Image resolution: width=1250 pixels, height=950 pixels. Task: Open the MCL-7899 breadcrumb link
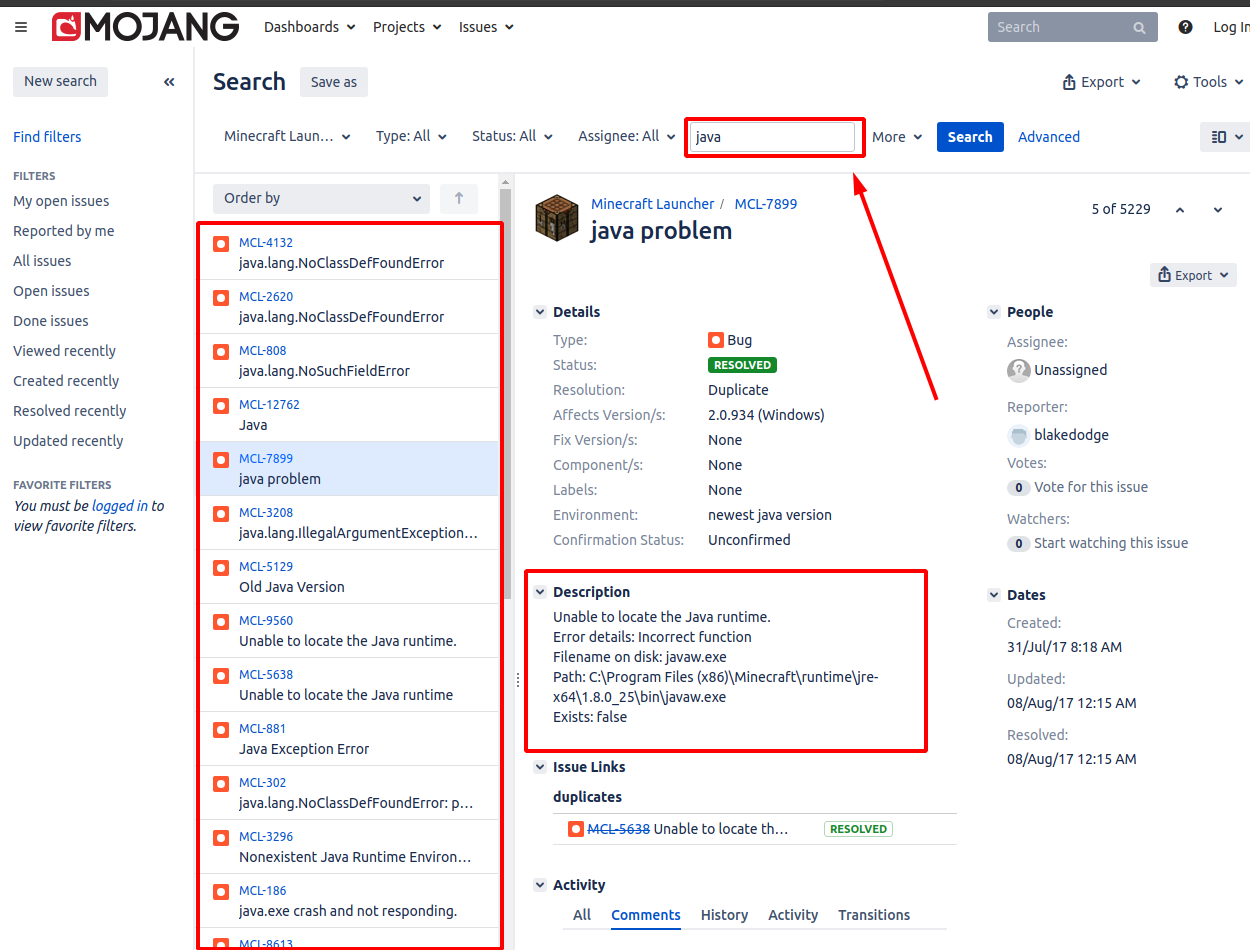pyautogui.click(x=766, y=204)
